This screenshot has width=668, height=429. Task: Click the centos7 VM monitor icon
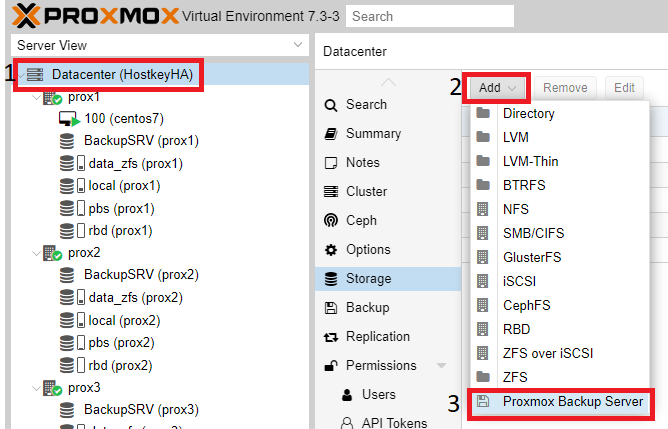coord(69,119)
